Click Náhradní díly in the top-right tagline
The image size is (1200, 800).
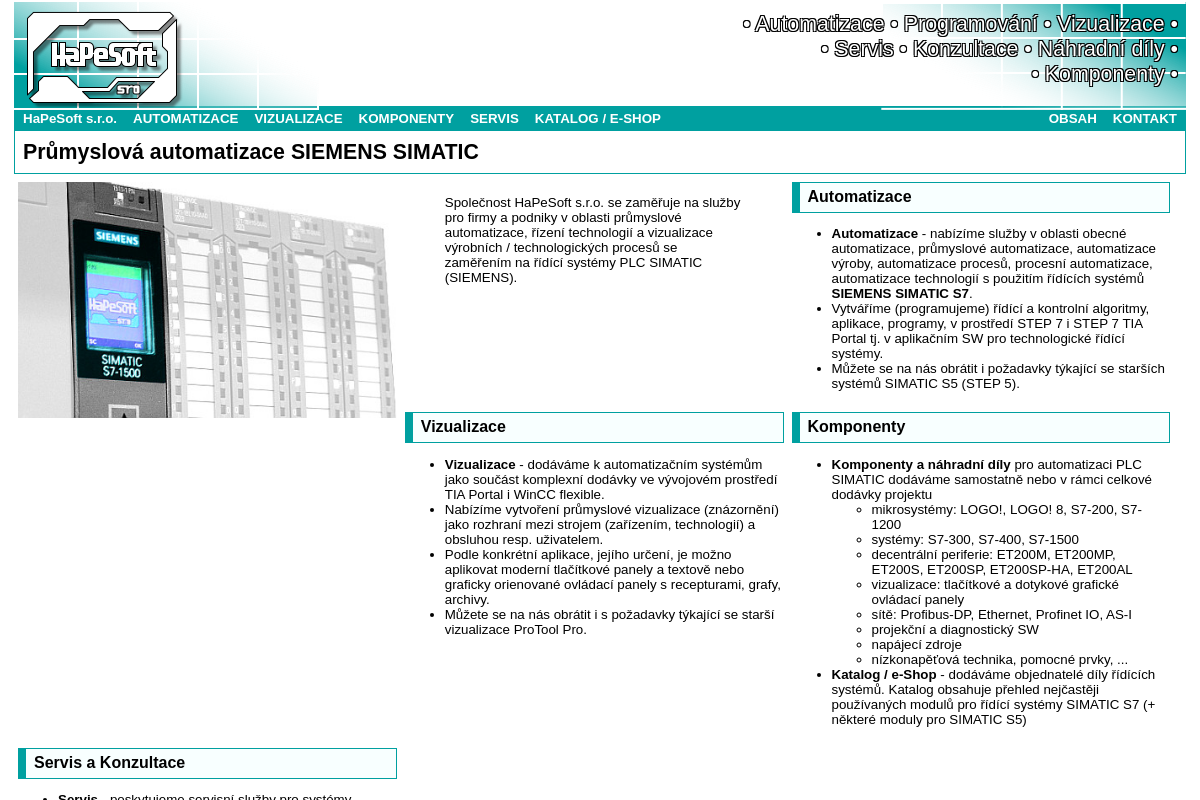(x=1100, y=49)
